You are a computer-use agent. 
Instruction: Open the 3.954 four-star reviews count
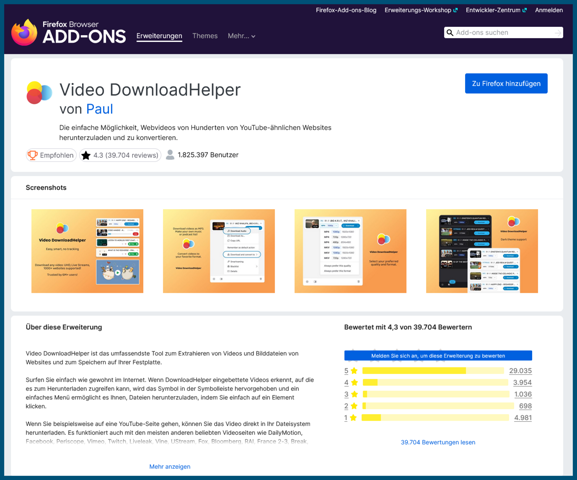point(523,382)
